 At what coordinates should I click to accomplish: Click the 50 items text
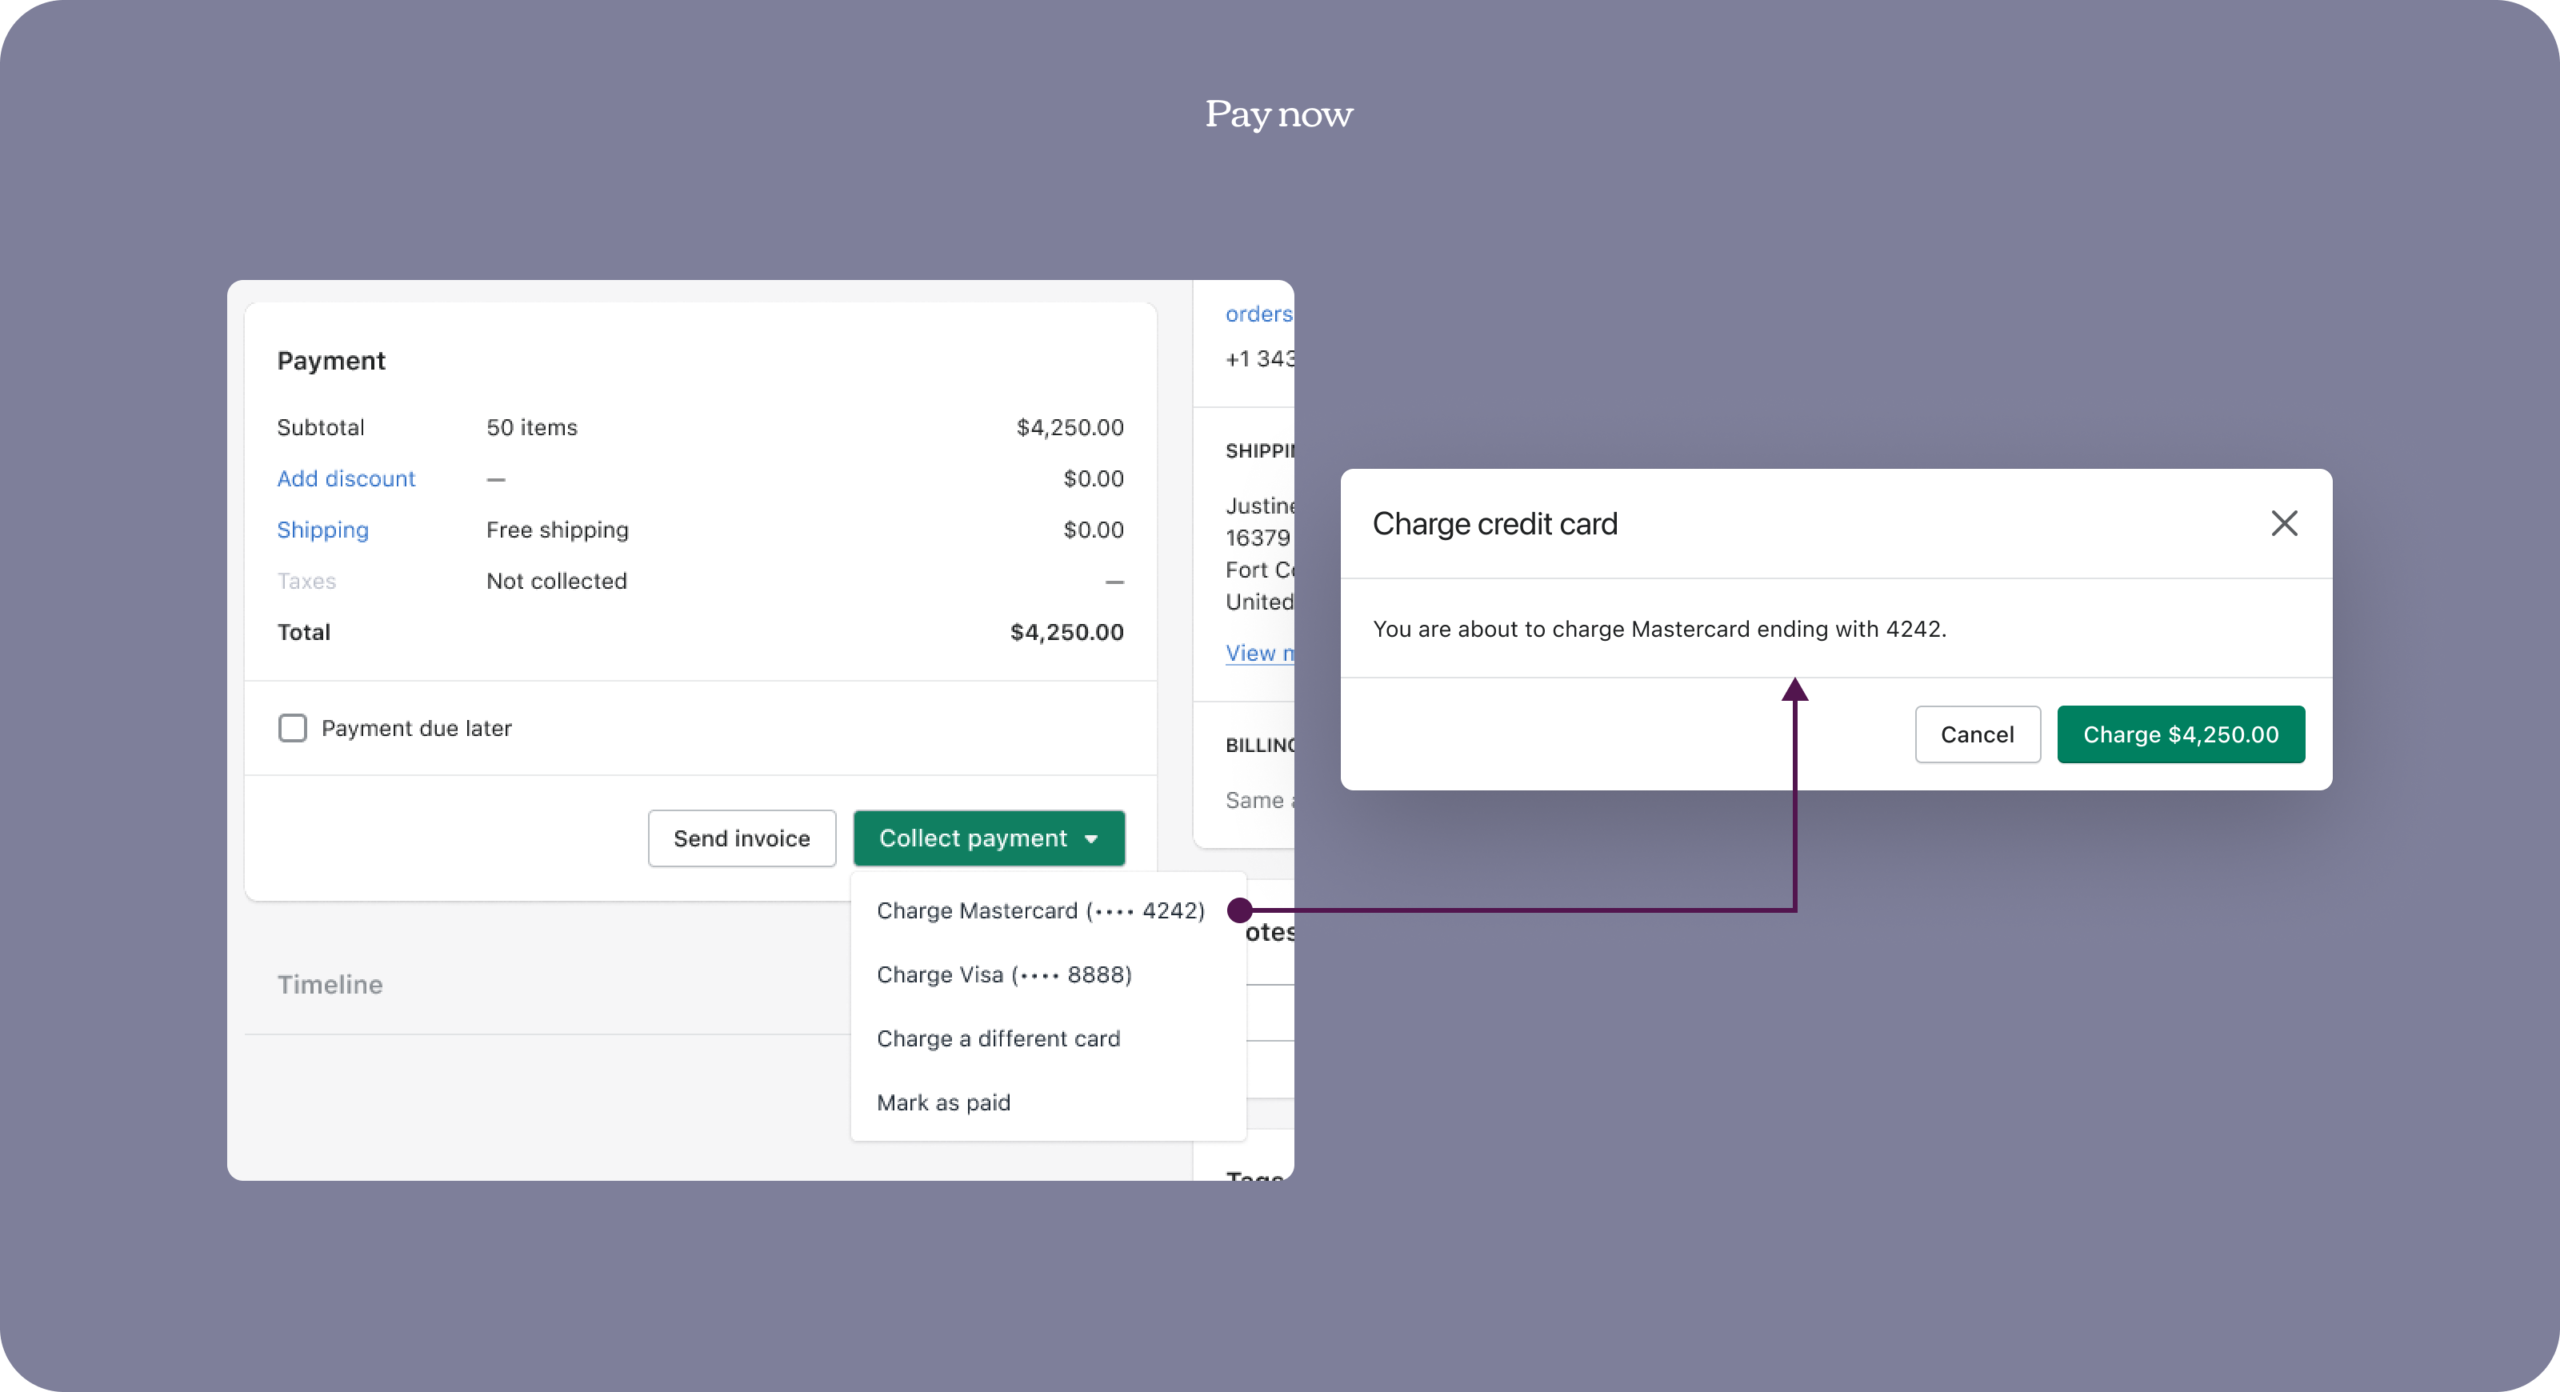coord(531,427)
